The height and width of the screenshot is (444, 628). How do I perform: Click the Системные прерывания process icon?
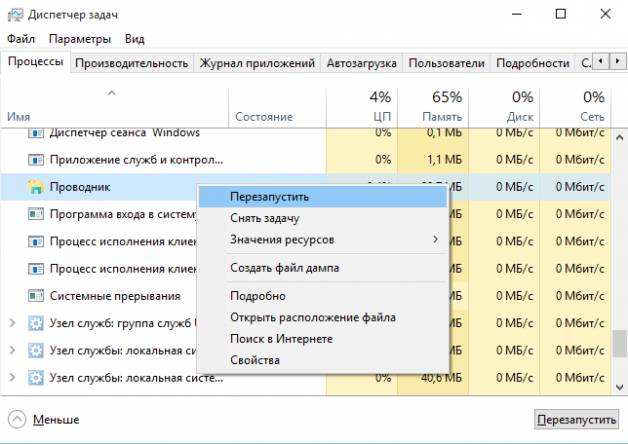pos(36,296)
